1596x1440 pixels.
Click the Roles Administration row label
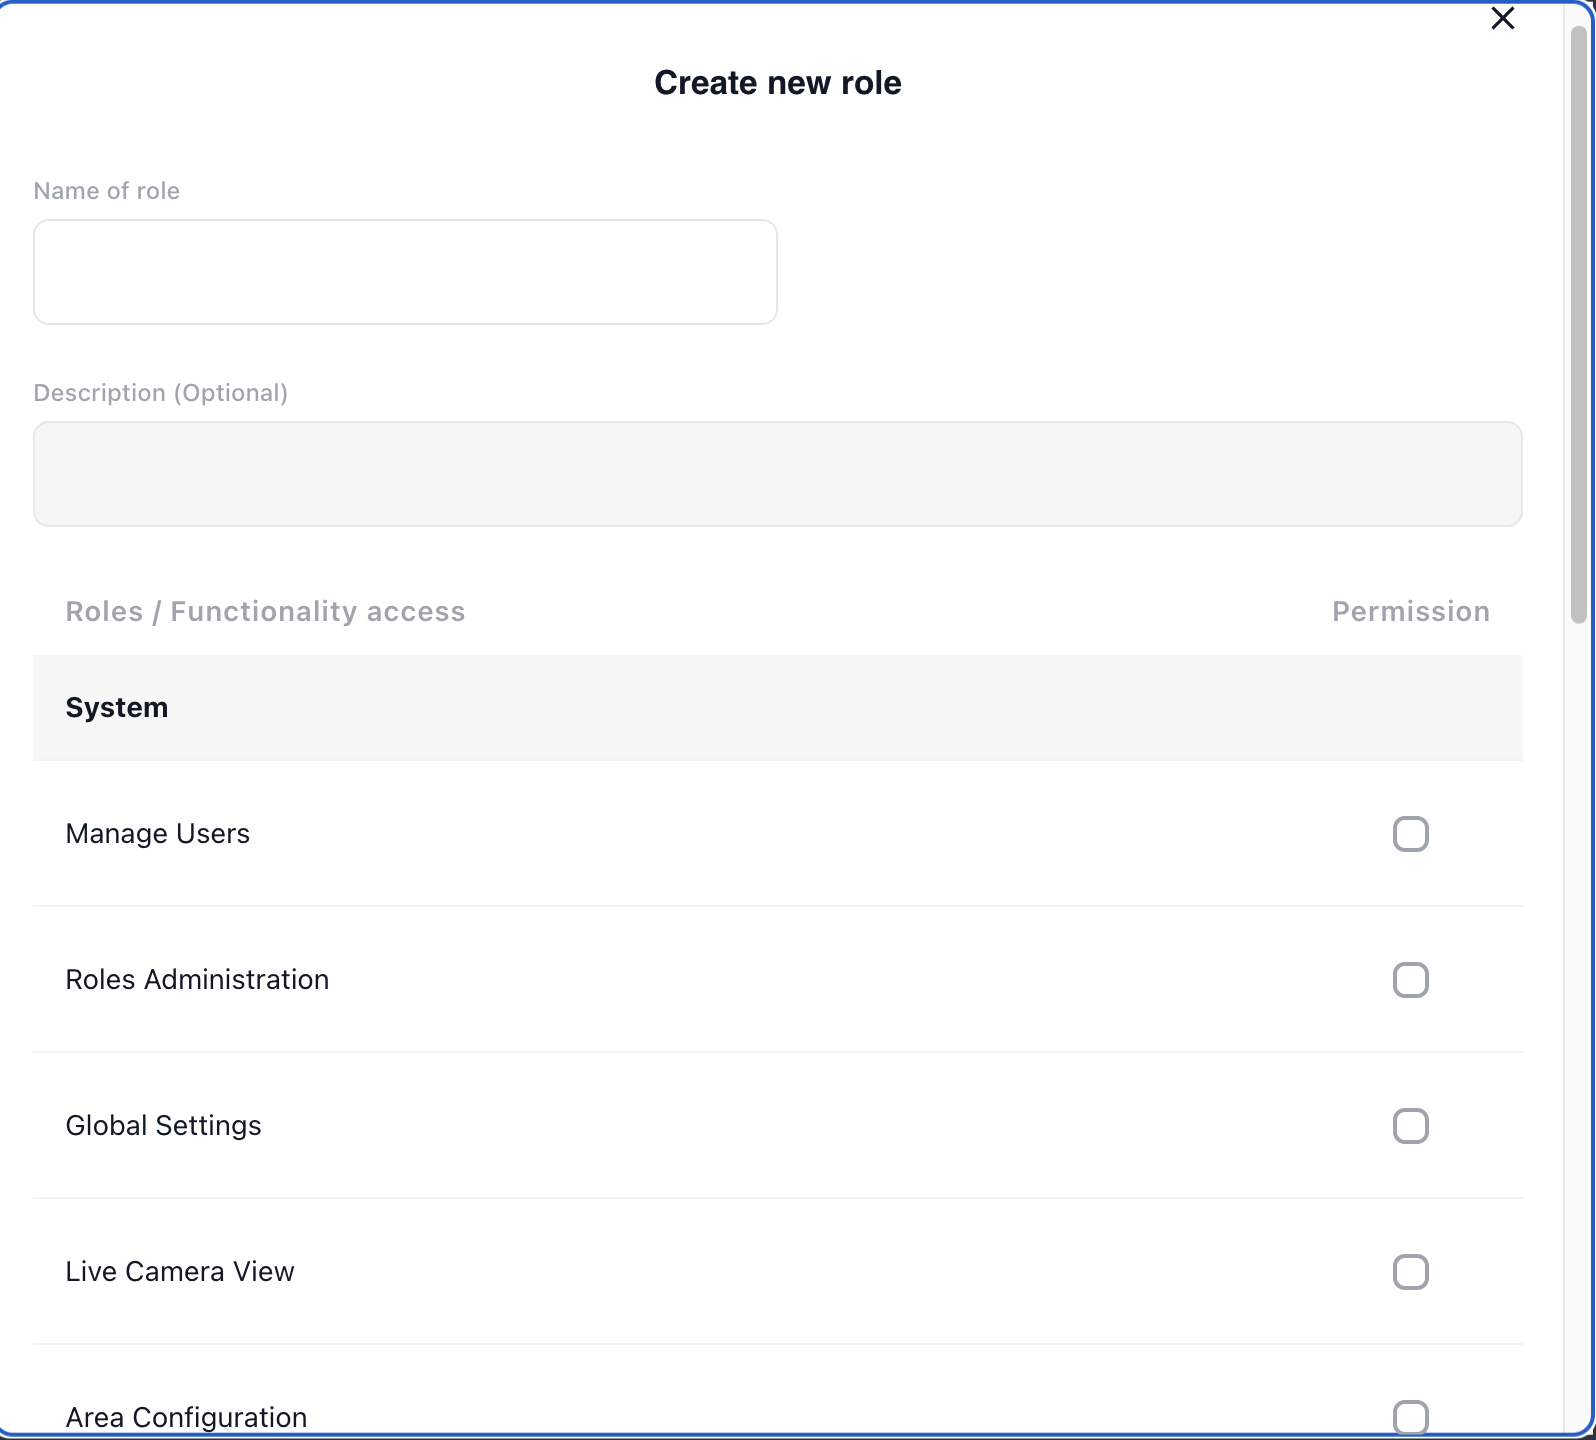tap(197, 980)
